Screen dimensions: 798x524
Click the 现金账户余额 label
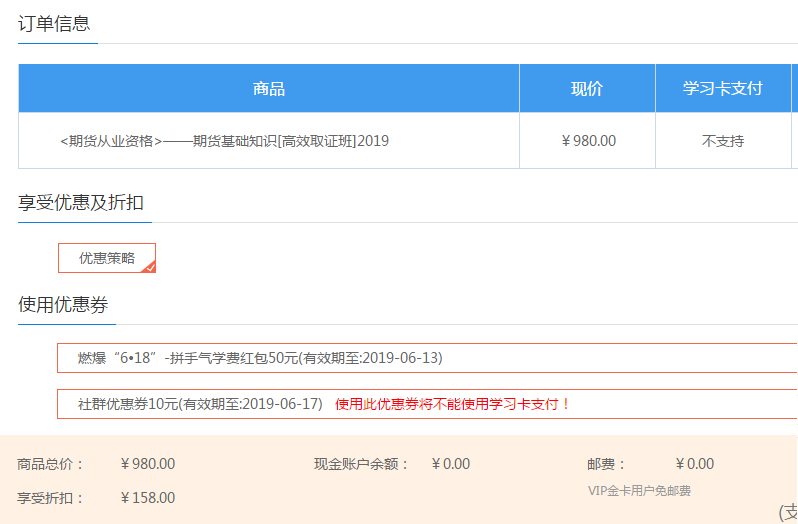click(361, 464)
